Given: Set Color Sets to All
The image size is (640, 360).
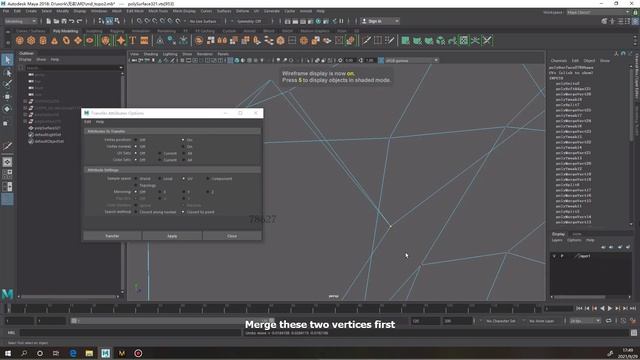Looking at the screenshot, I should 183,160.
